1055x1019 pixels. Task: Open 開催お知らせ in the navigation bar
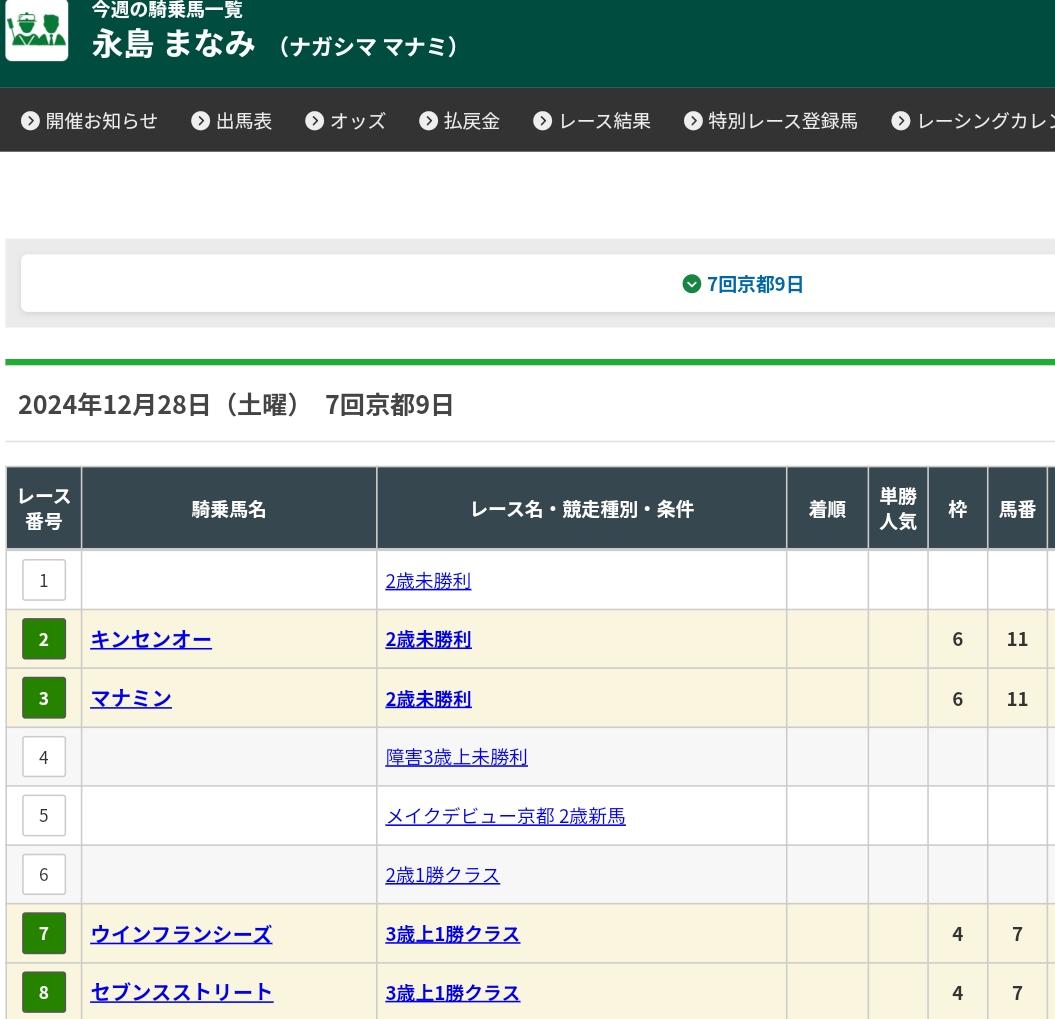point(90,121)
